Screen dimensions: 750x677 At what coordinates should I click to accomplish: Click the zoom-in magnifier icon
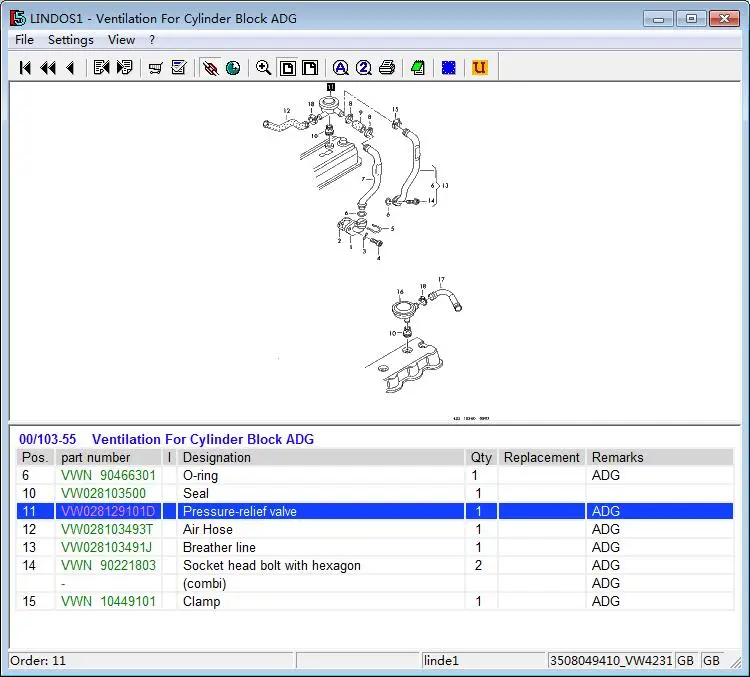click(264, 68)
